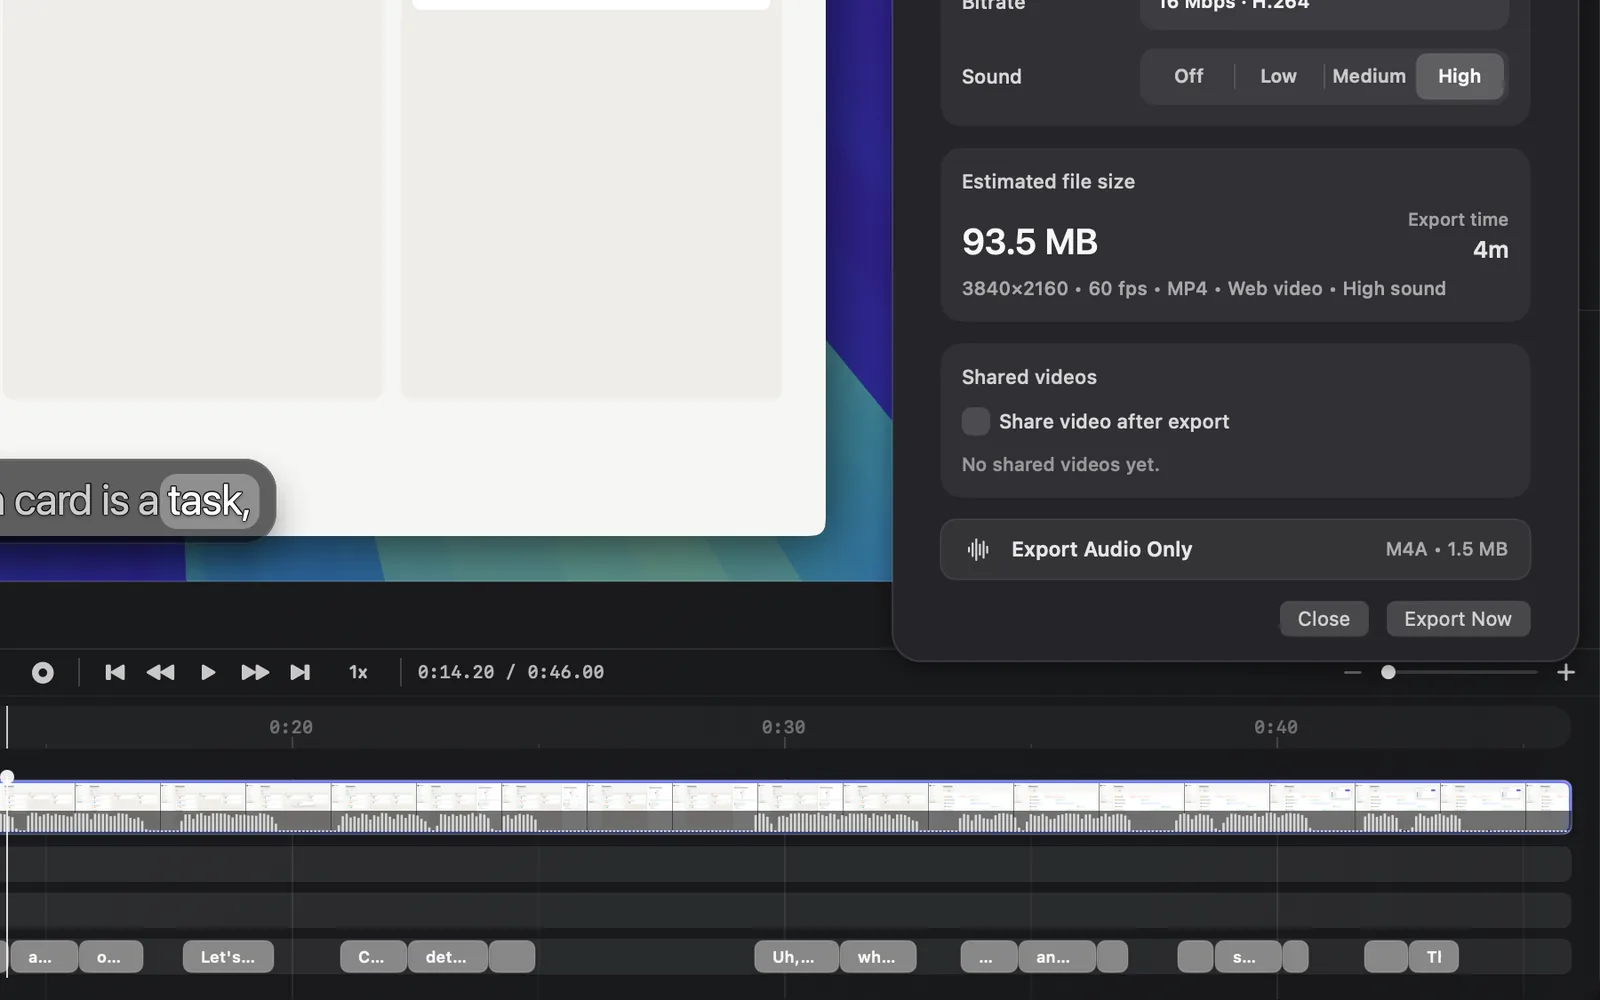This screenshot has width=1600, height=1000.
Task: Click the M4A • 1.5 MB label
Action: 1446,549
